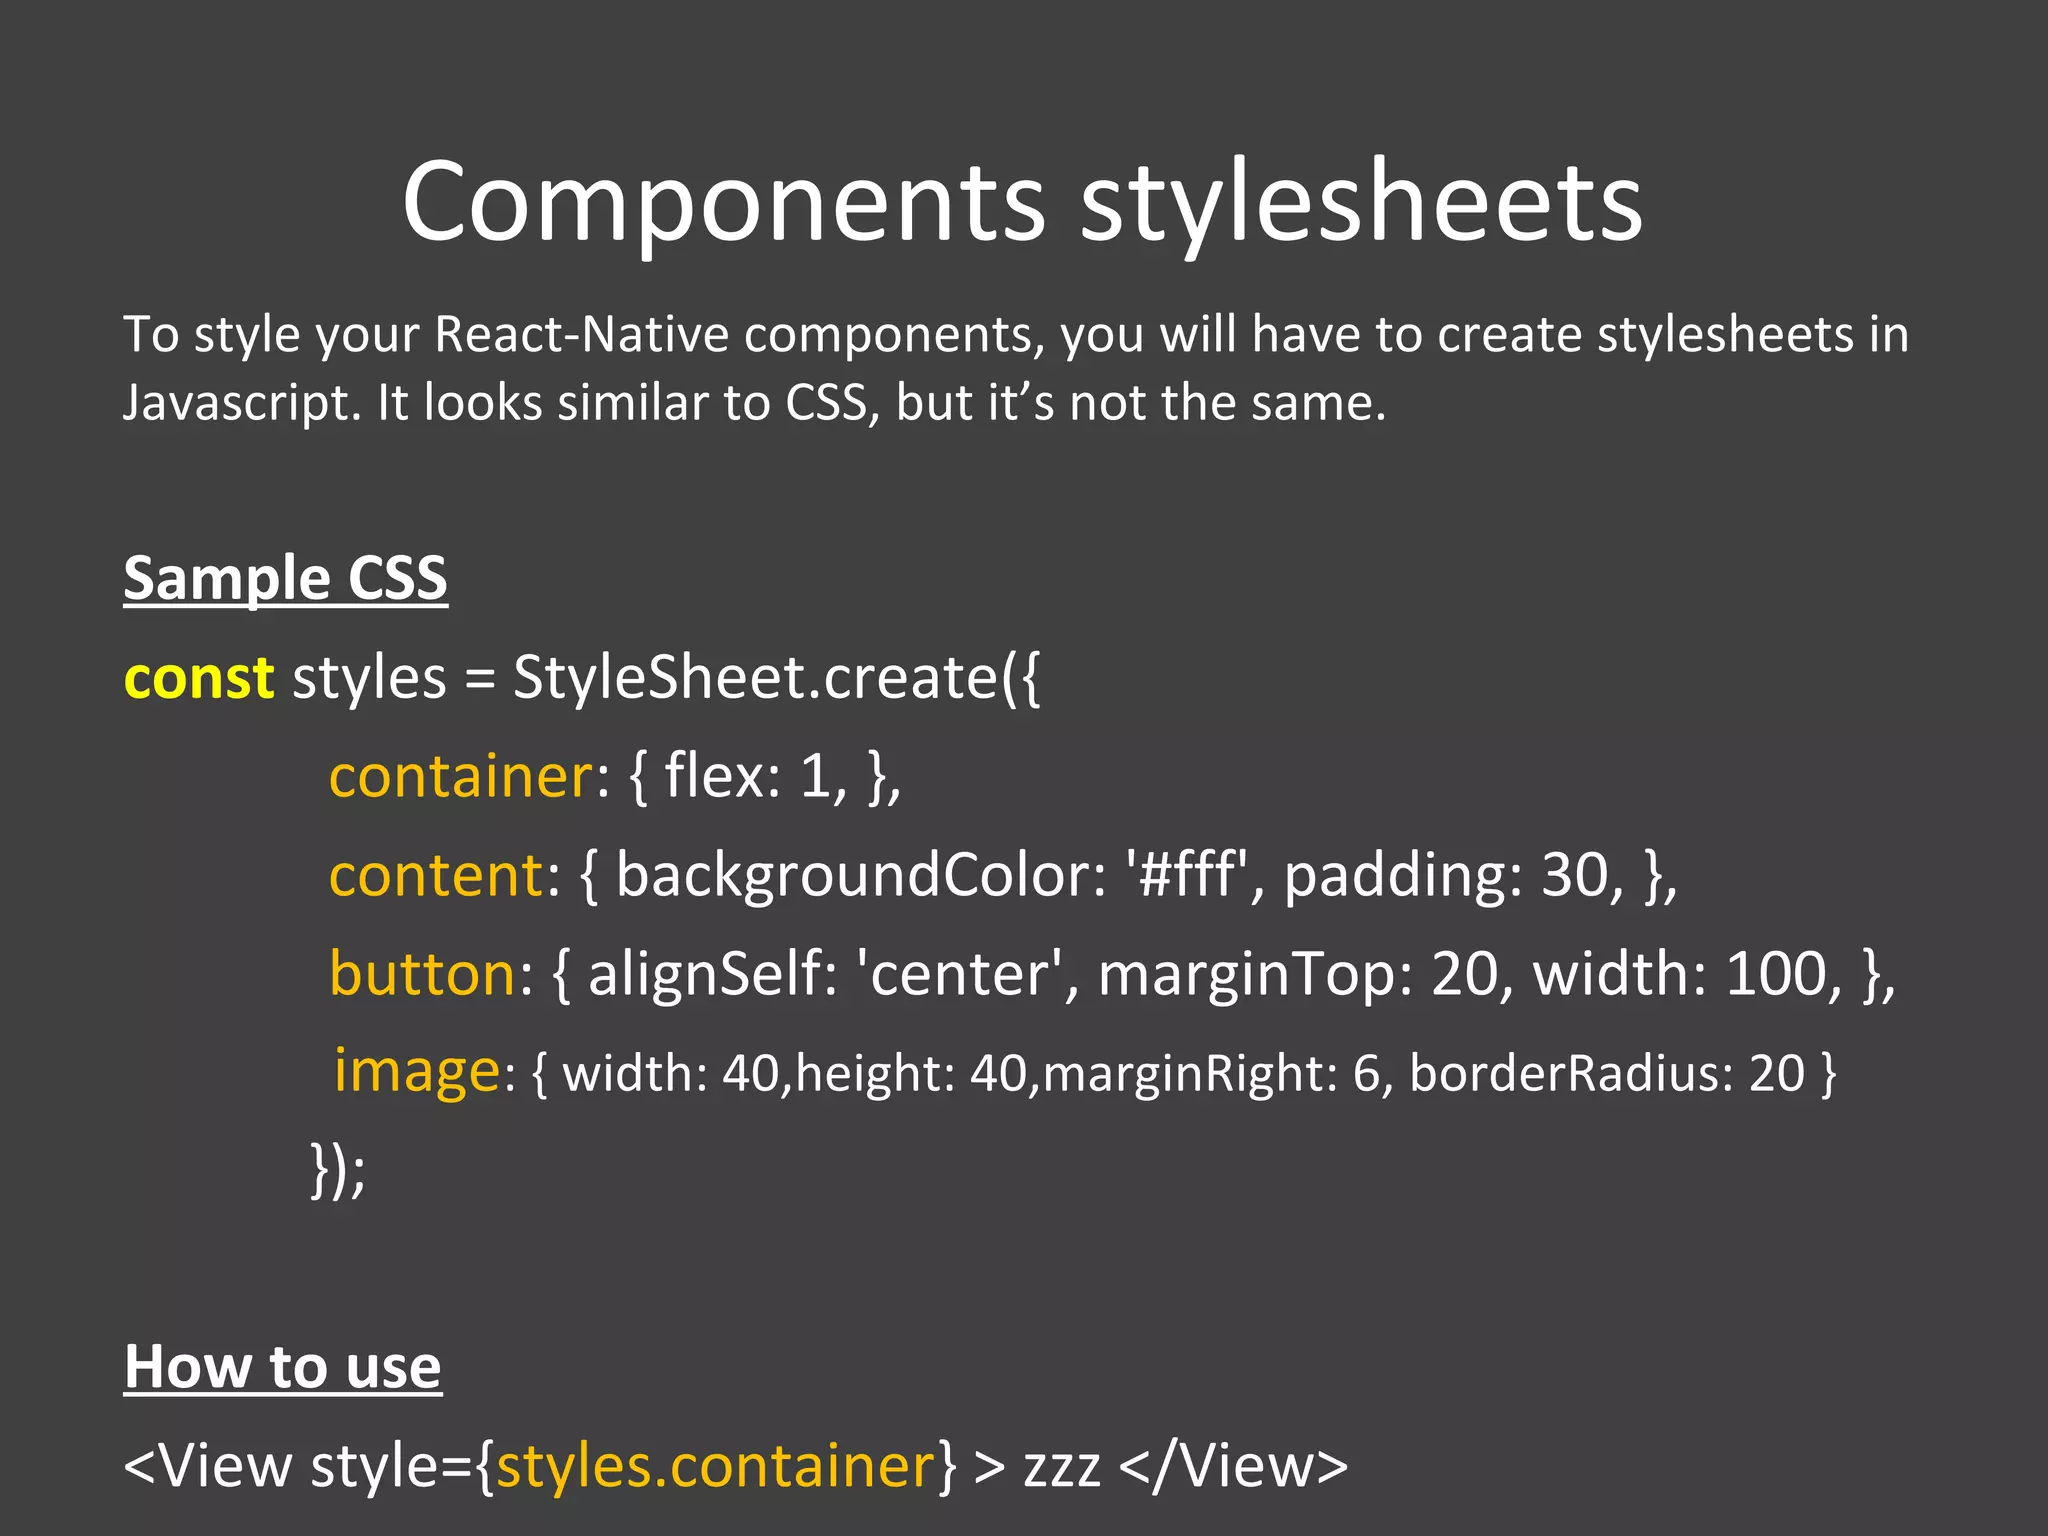Click the yellow 'const' keyword

(198, 678)
